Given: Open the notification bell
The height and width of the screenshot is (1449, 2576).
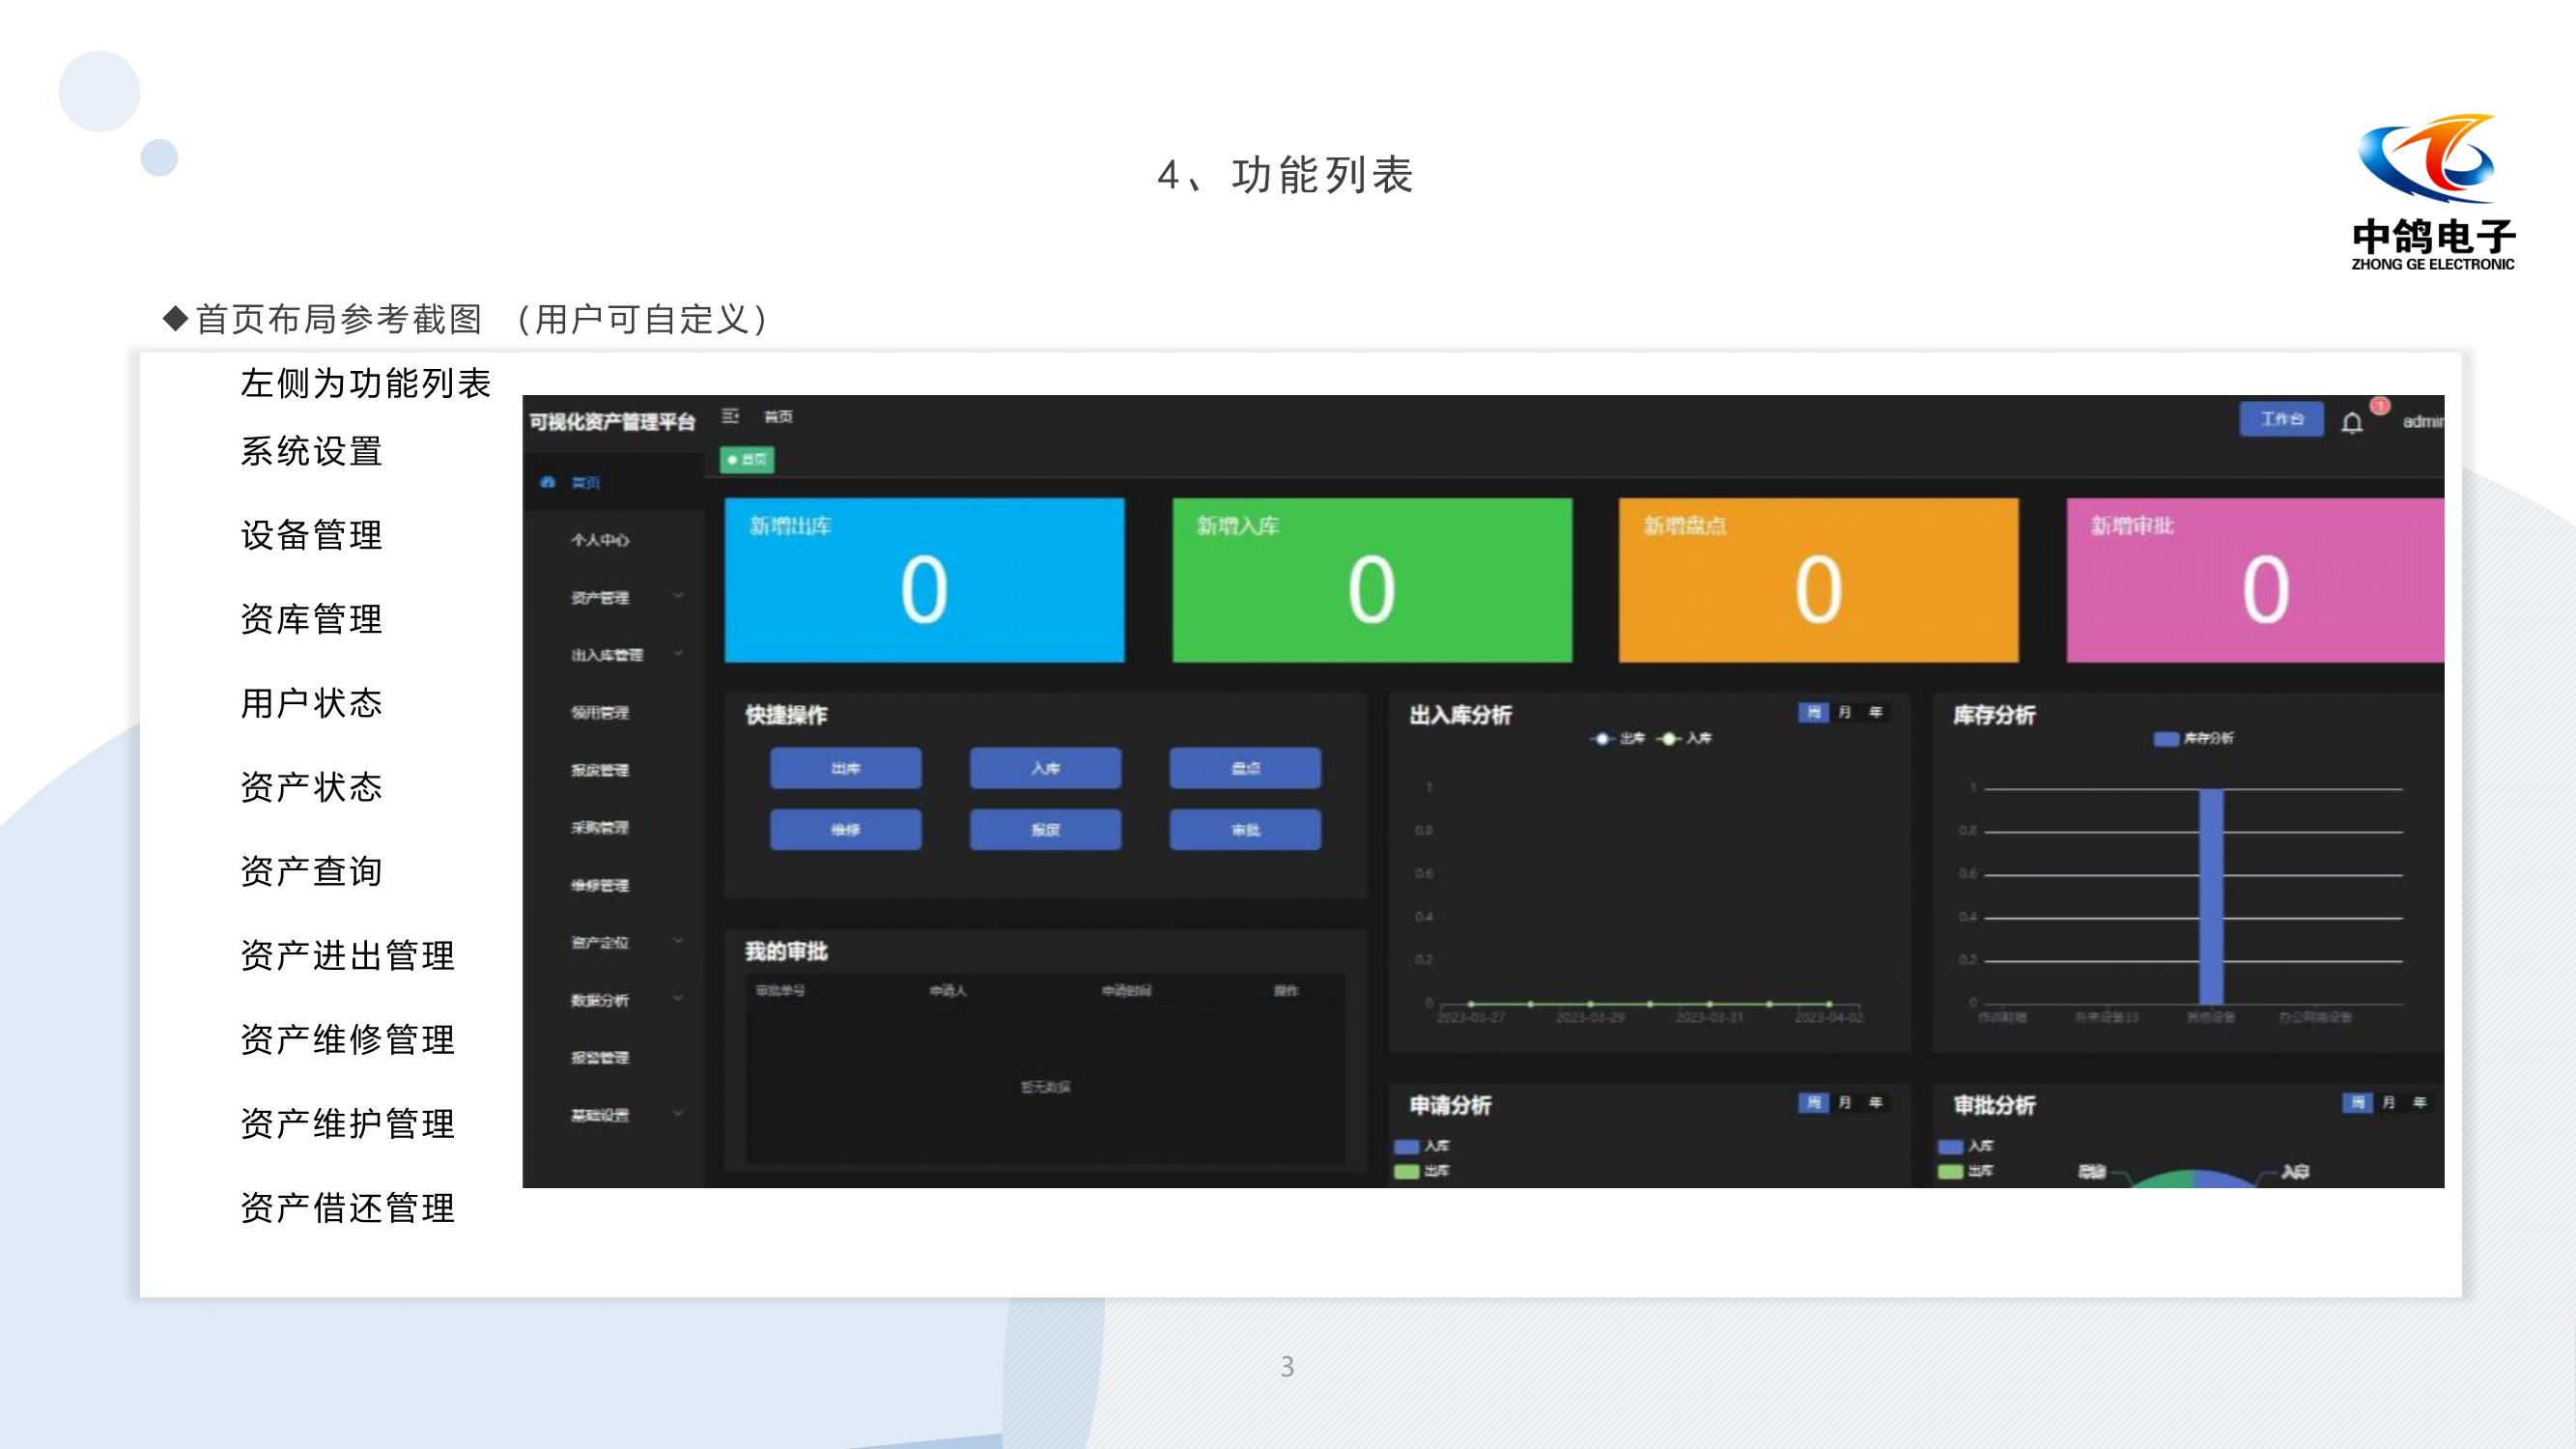Looking at the screenshot, I should pos(2352,423).
